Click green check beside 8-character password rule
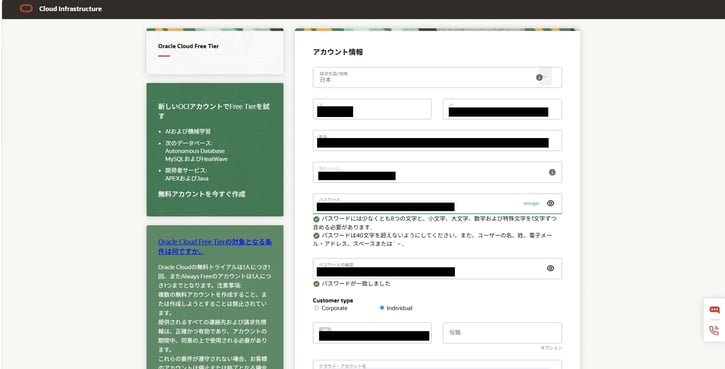The width and height of the screenshot is (725, 369). 316,219
